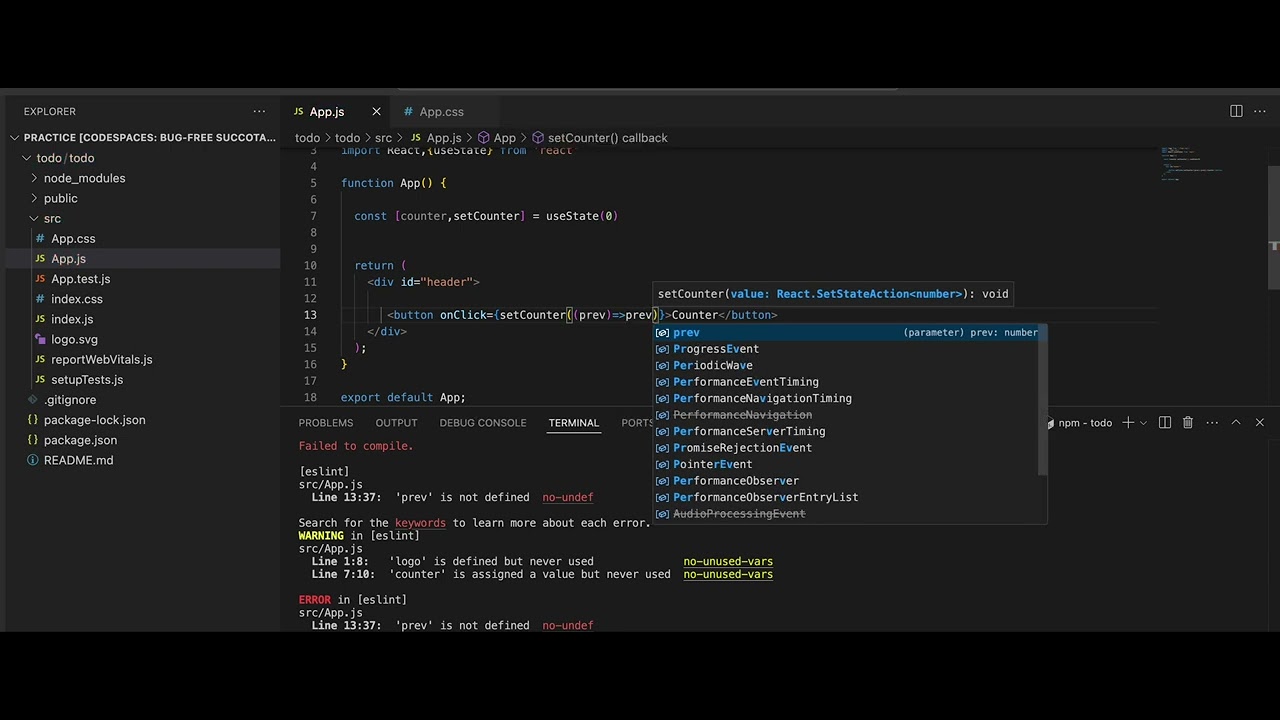Collapse the src folder
Image resolution: width=1280 pixels, height=720 pixels.
pyautogui.click(x=52, y=218)
